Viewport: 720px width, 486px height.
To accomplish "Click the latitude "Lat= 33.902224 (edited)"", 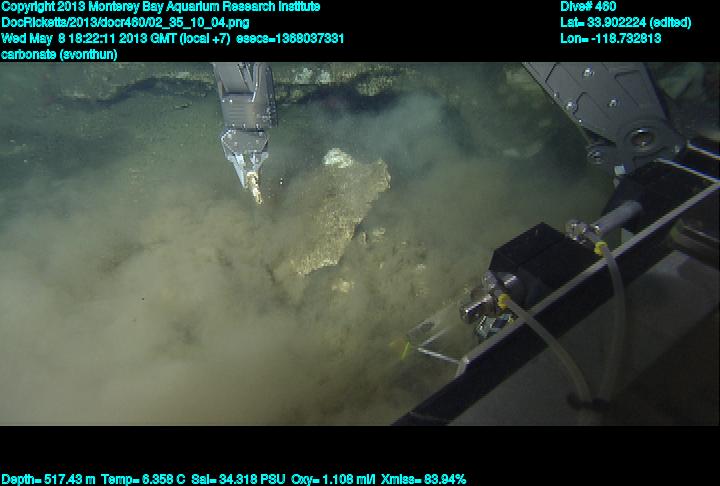I will tap(626, 23).
